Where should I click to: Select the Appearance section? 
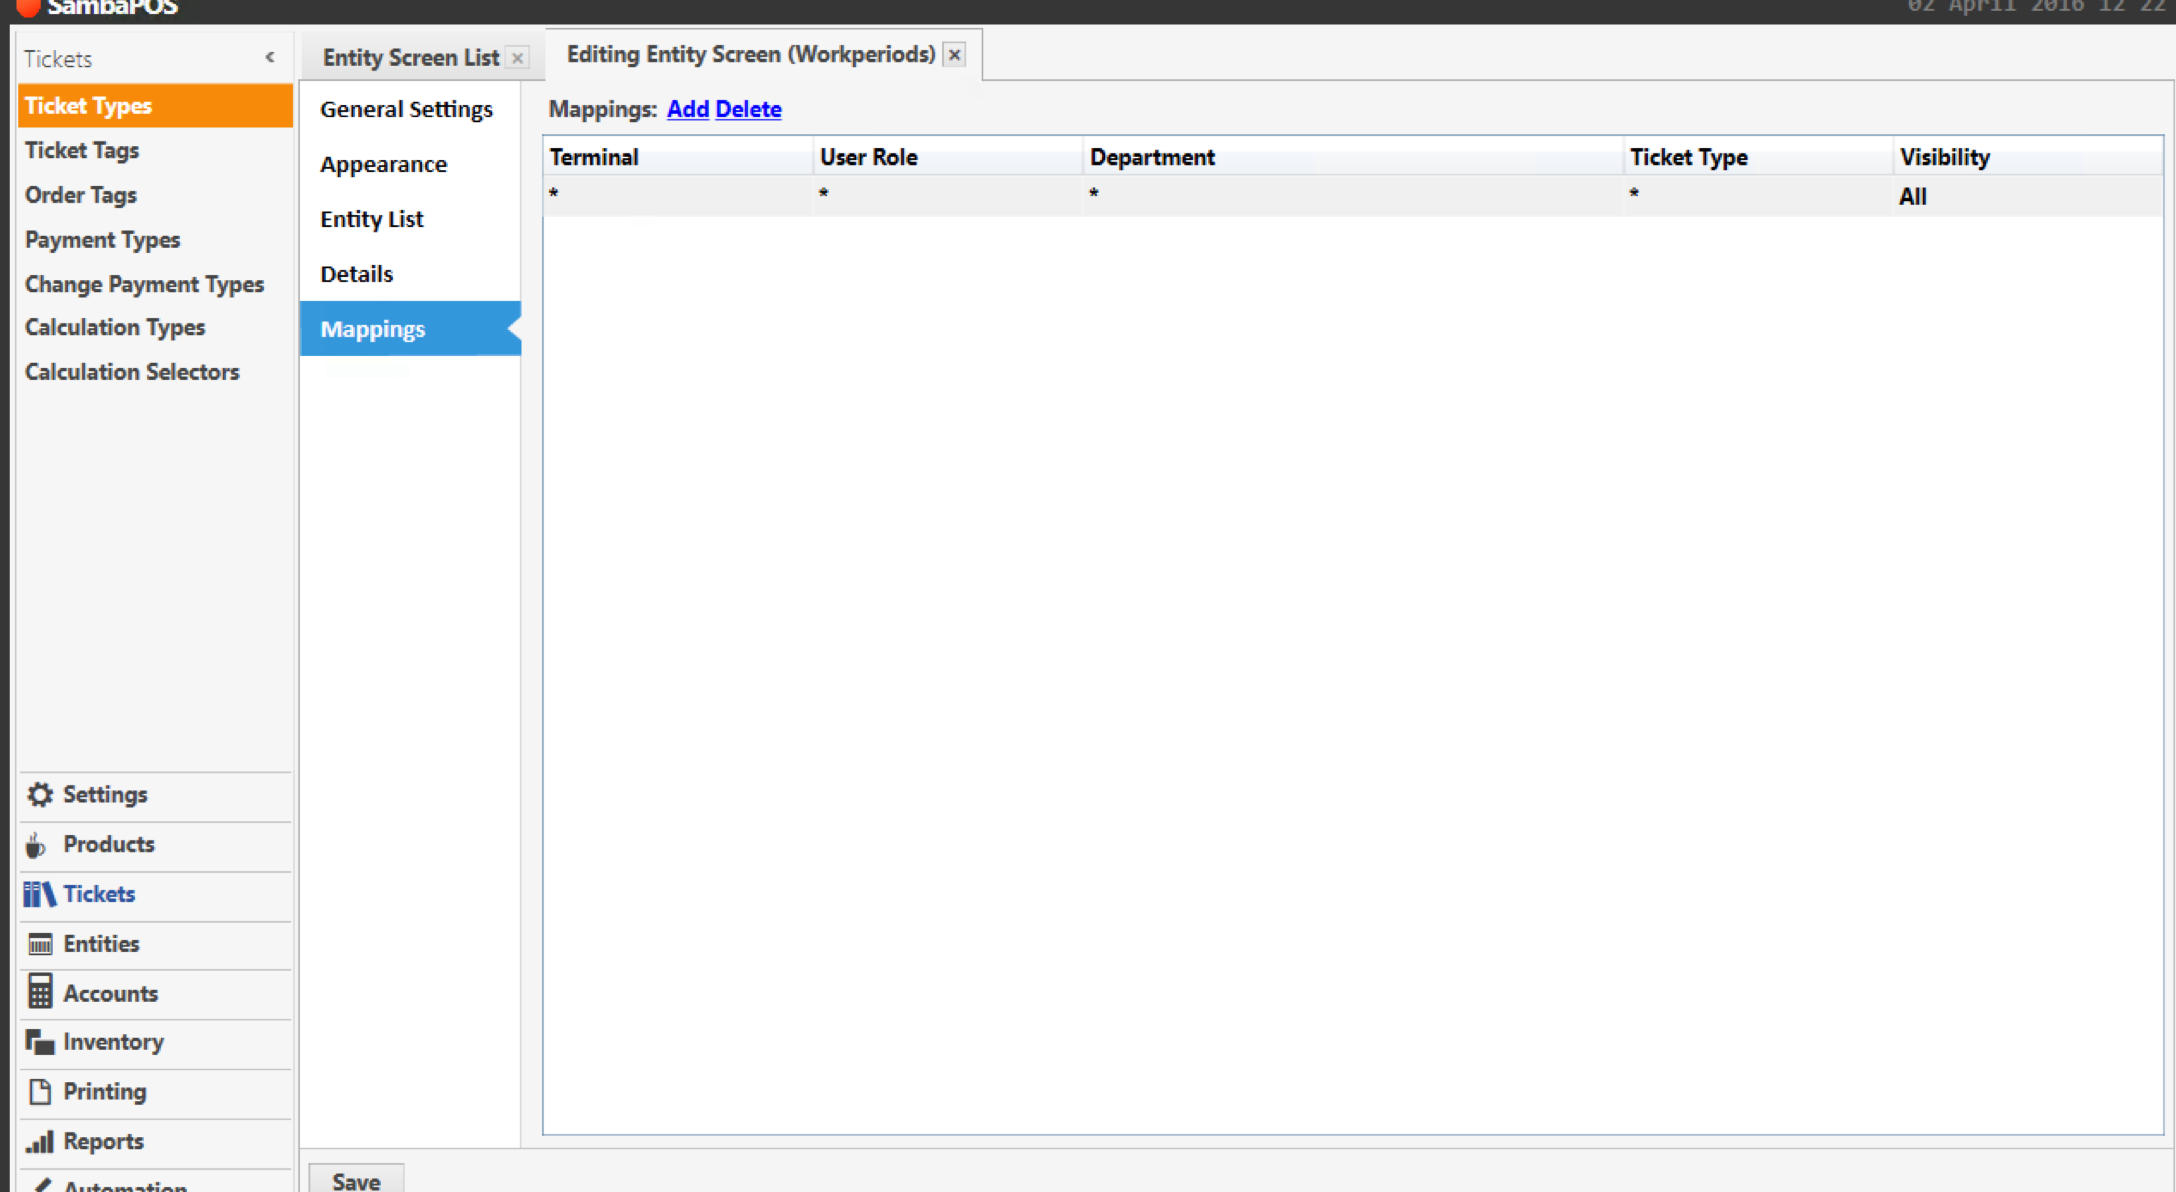click(x=383, y=164)
